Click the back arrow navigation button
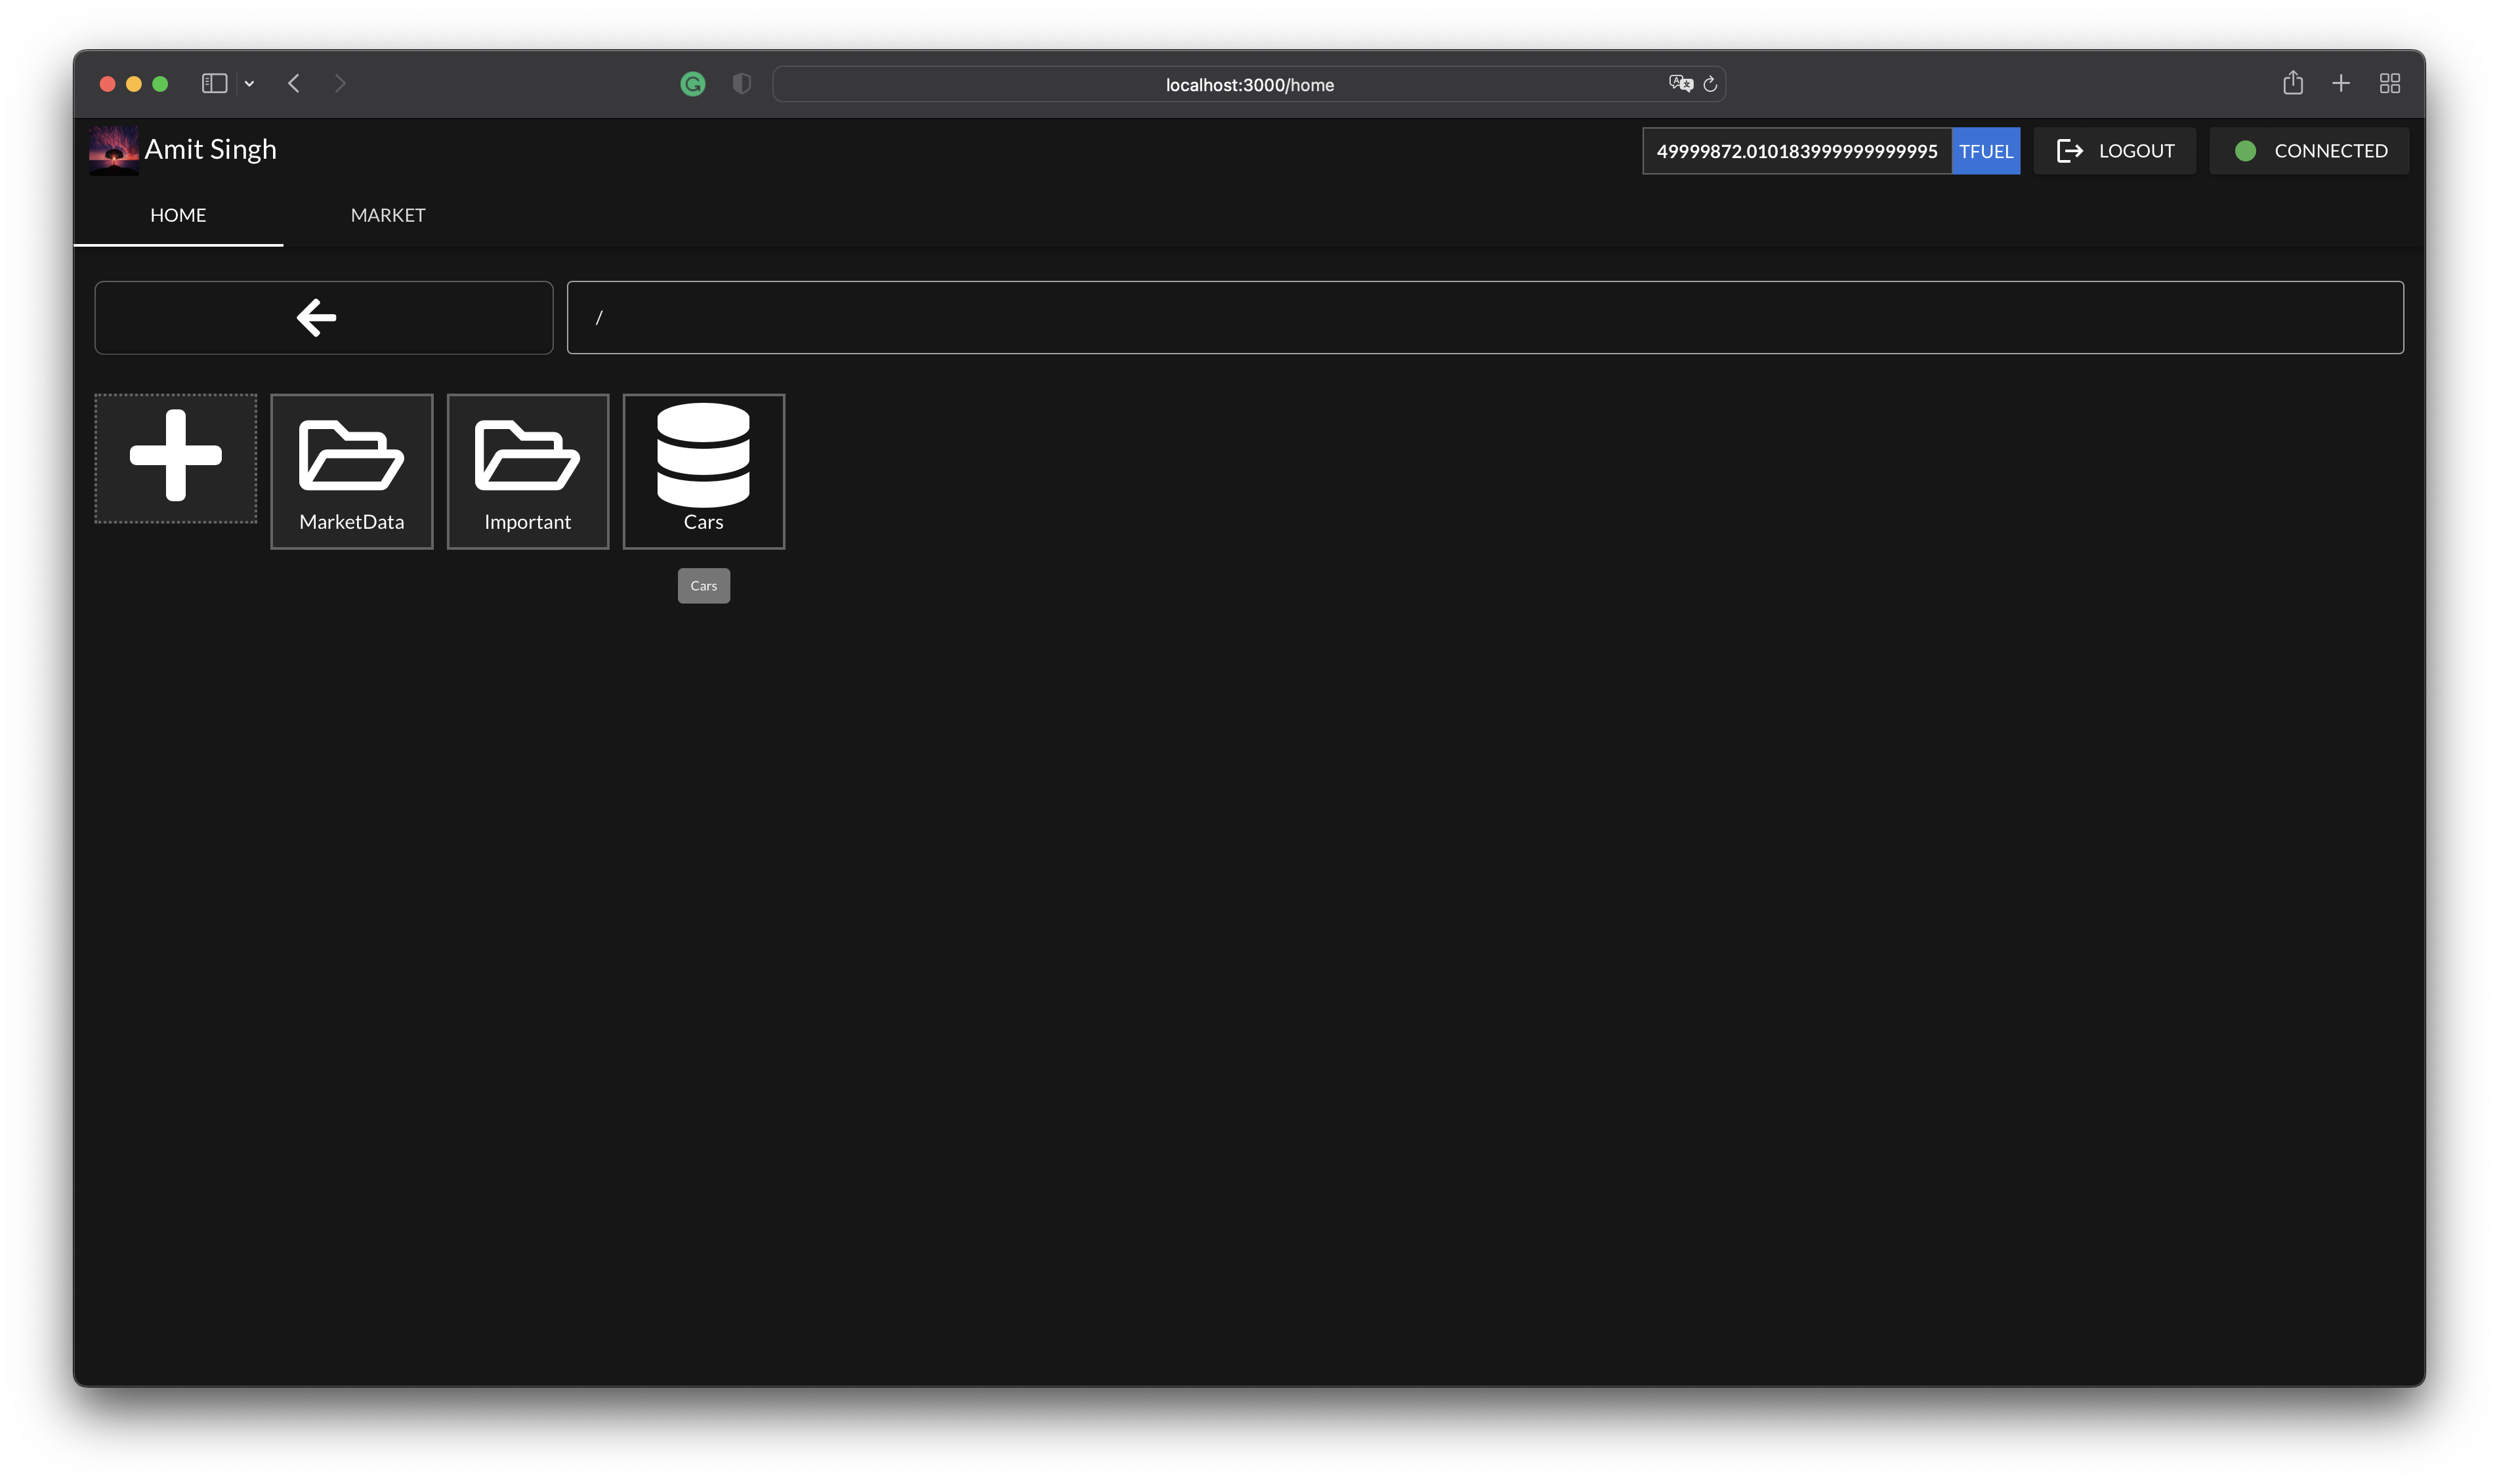This screenshot has height=1484, width=2499. pyautogui.click(x=323, y=317)
